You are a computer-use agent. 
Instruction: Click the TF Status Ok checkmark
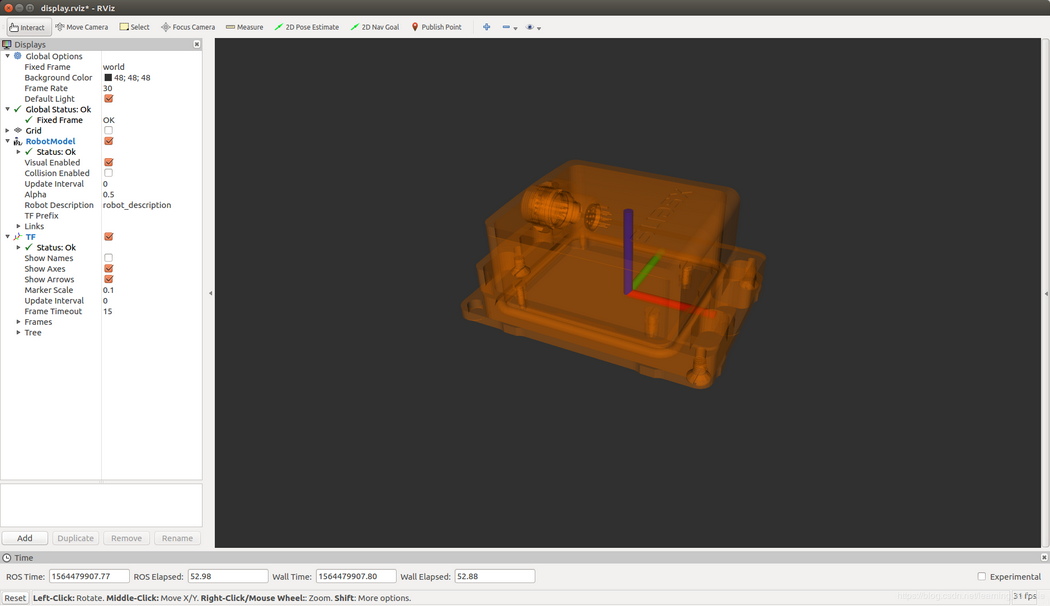point(29,247)
